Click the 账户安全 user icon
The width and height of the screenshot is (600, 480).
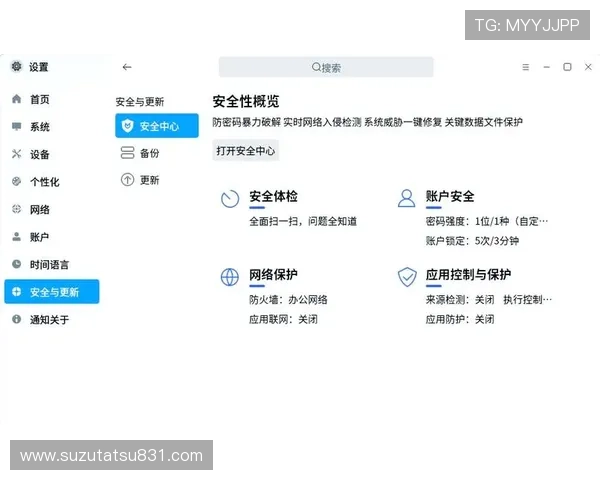coord(406,198)
